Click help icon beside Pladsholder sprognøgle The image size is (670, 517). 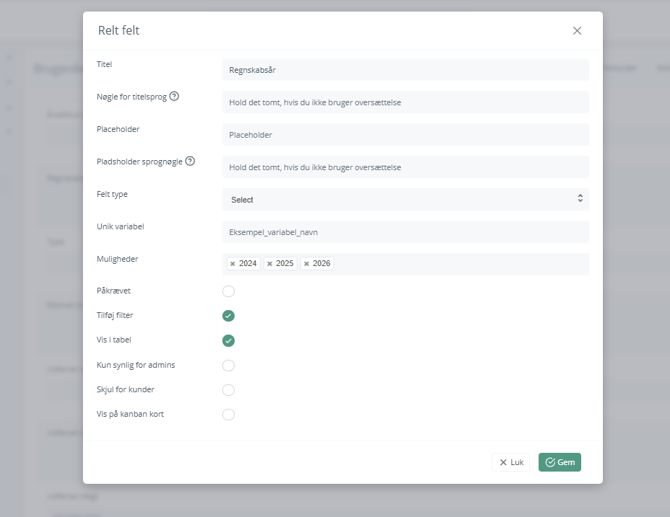point(190,161)
